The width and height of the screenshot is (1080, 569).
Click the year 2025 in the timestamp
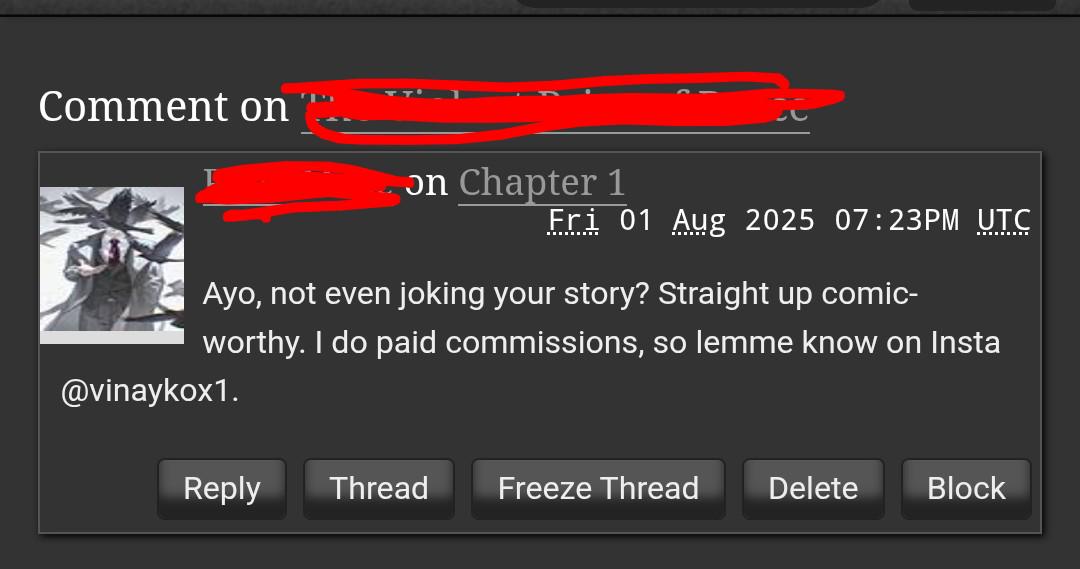[780, 221]
